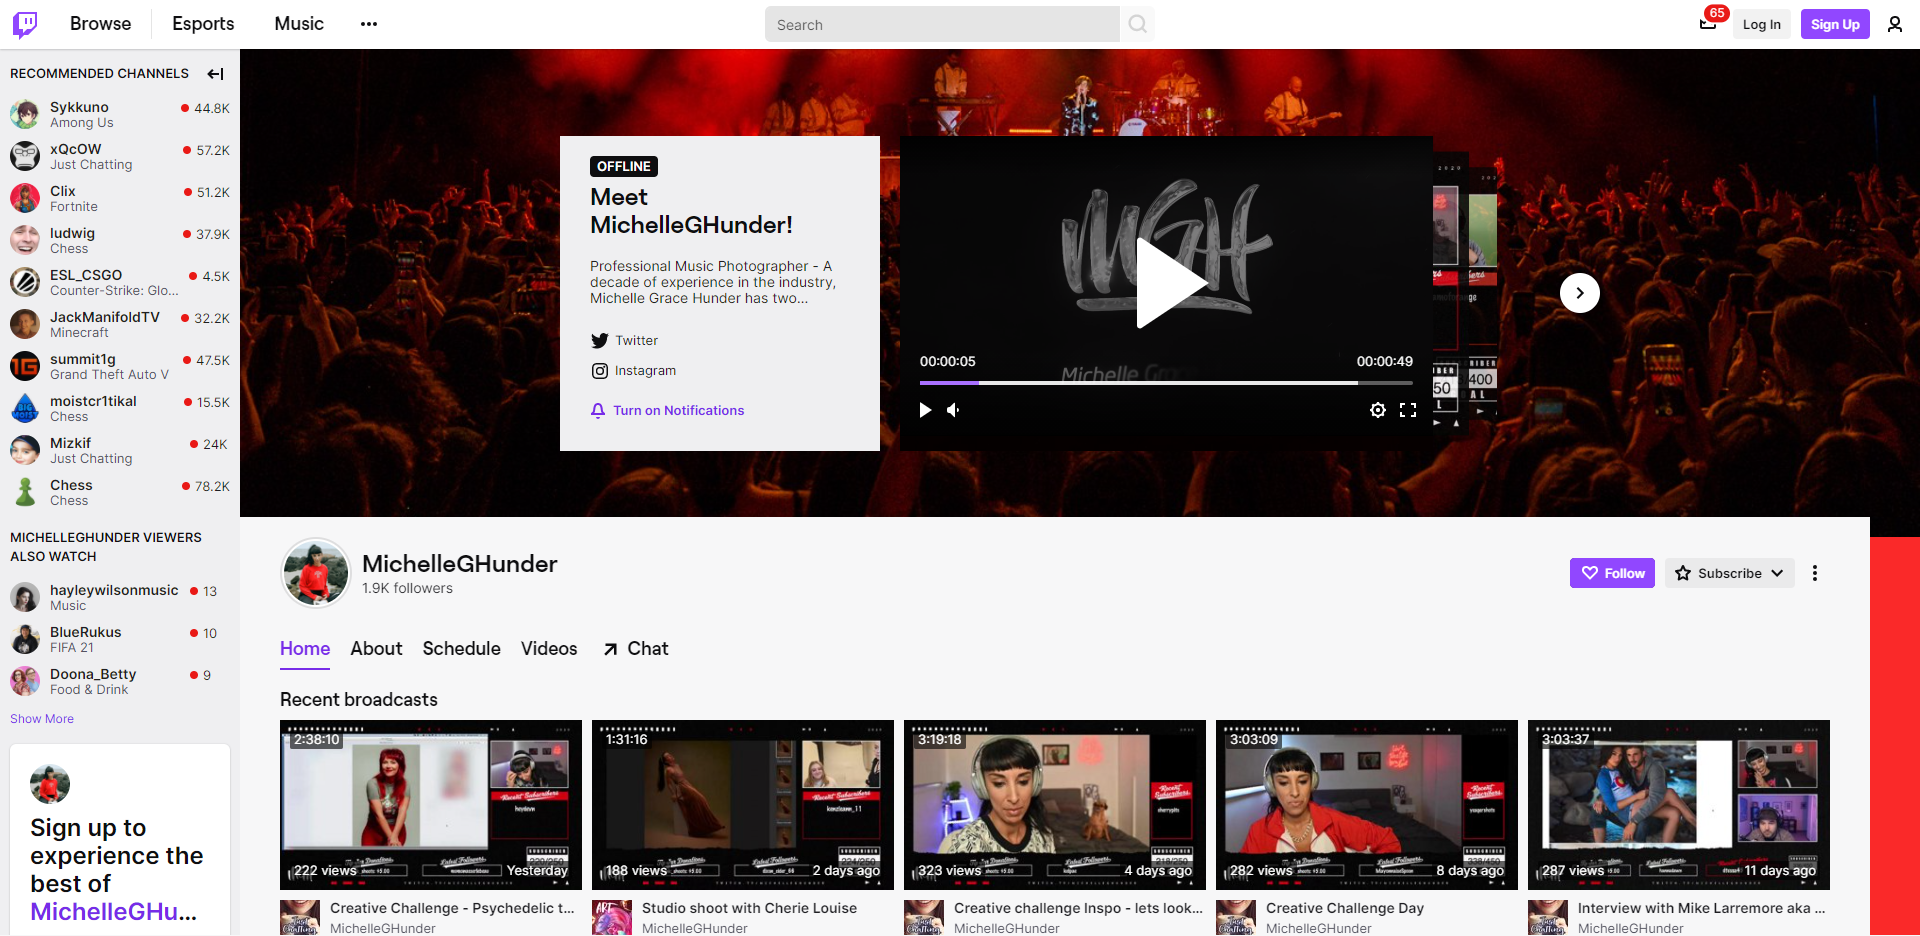
Task: Collapse the recommended channels sidebar
Action: click(215, 73)
